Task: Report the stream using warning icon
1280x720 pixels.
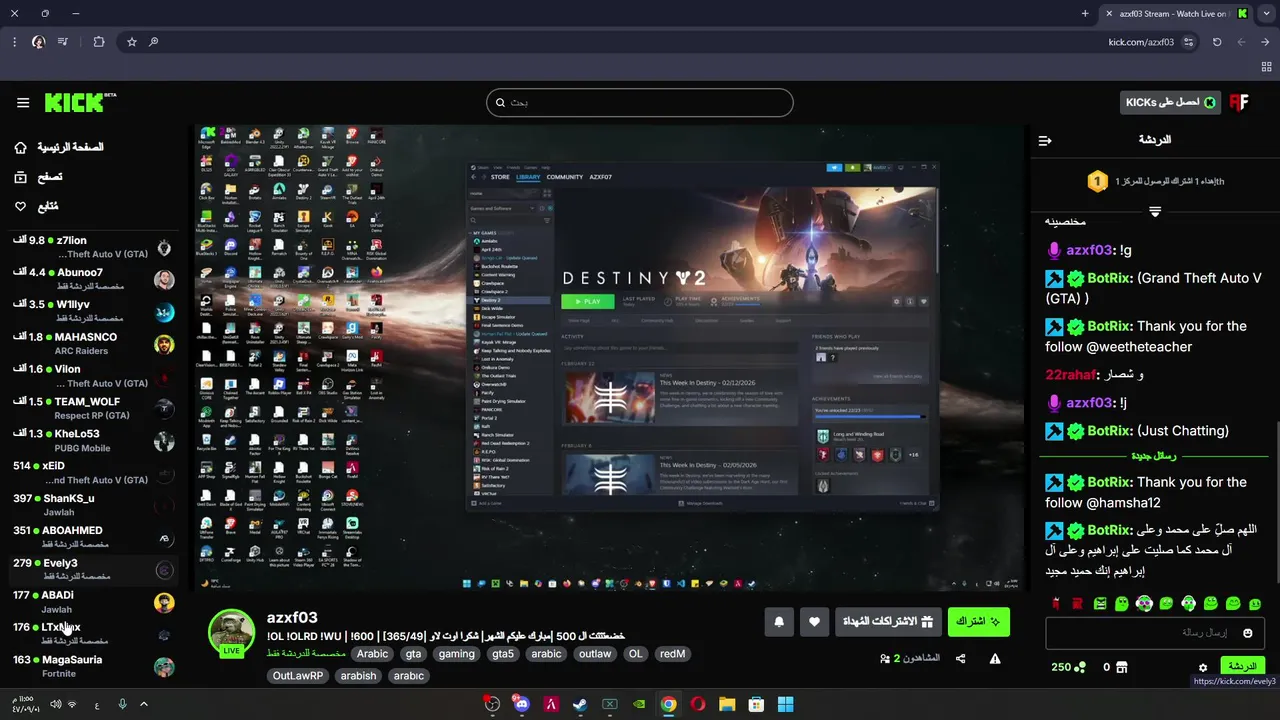Action: click(x=995, y=659)
